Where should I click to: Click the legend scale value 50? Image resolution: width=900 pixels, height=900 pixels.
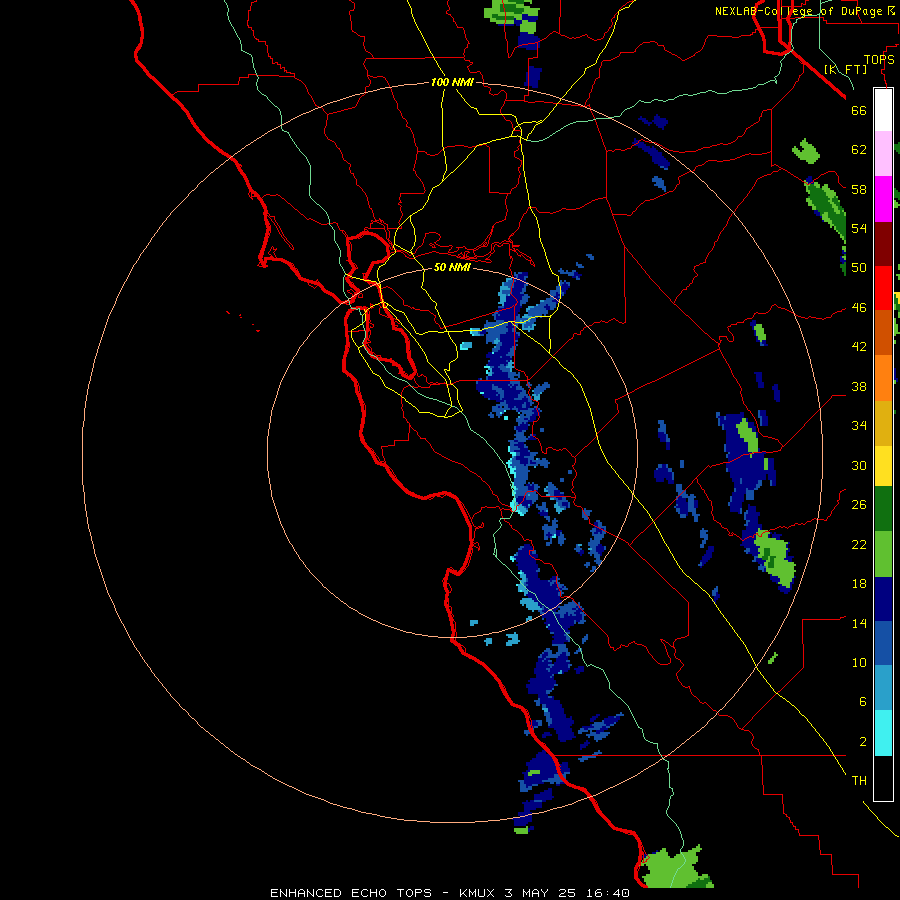859,268
